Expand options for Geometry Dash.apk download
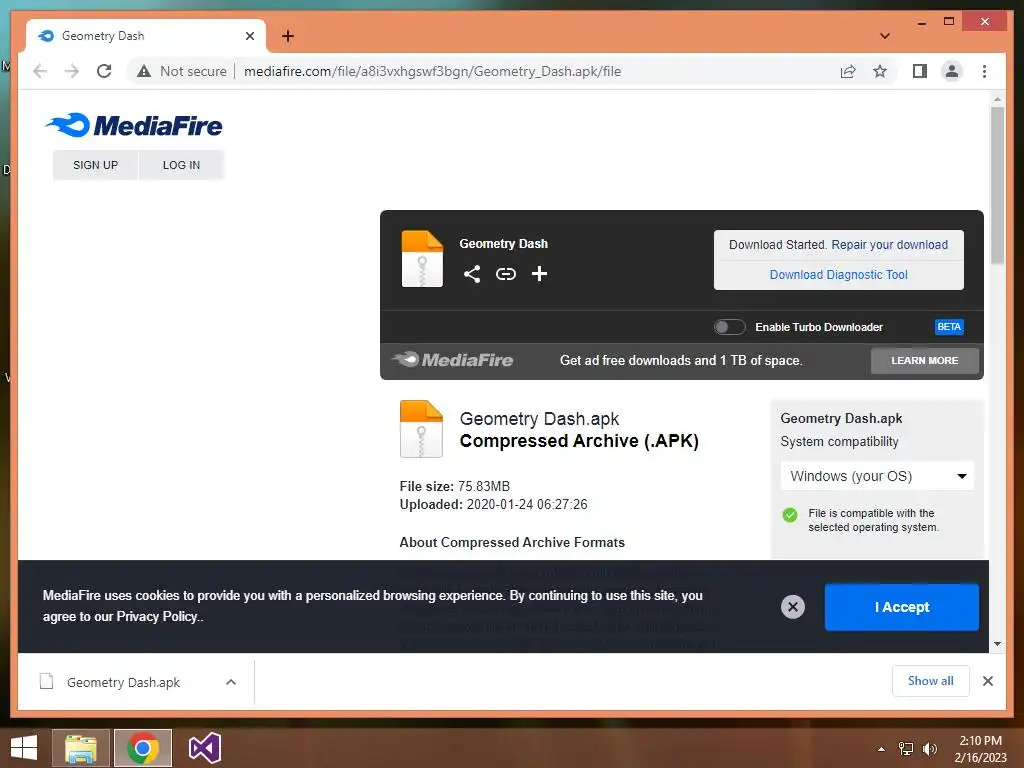Viewport: 1024px width, 768px height. (231, 682)
